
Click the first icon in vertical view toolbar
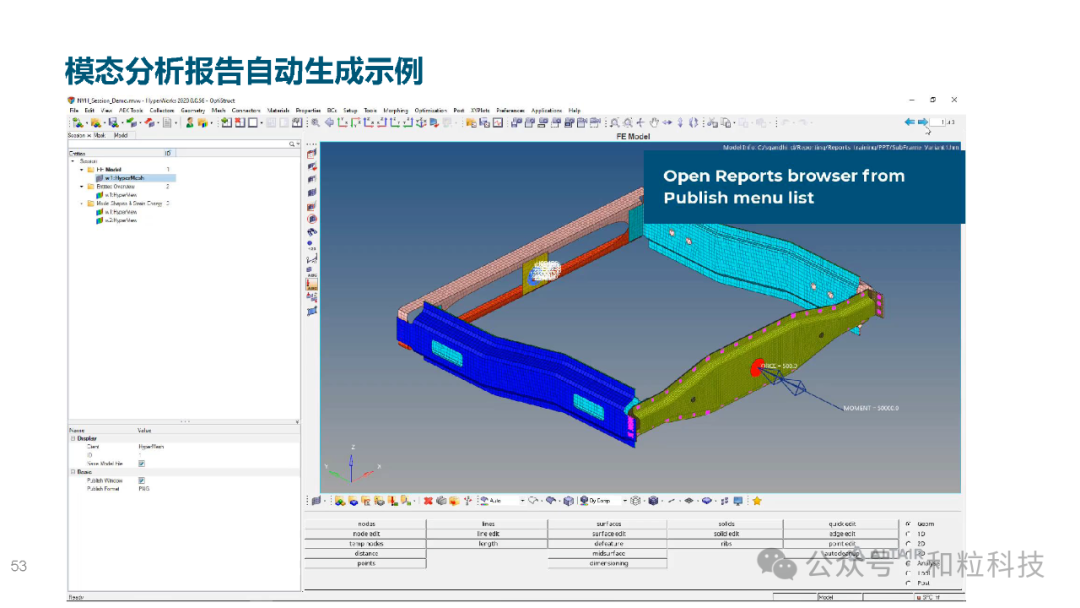tap(312, 153)
